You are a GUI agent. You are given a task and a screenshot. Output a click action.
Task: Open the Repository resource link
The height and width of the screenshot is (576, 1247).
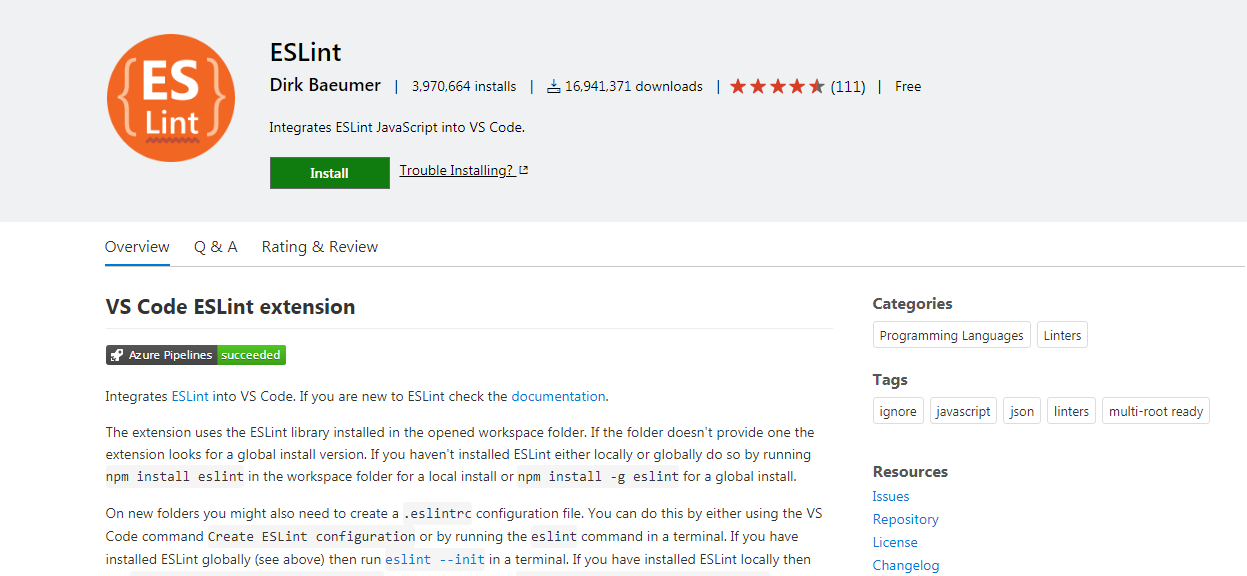coord(906,519)
